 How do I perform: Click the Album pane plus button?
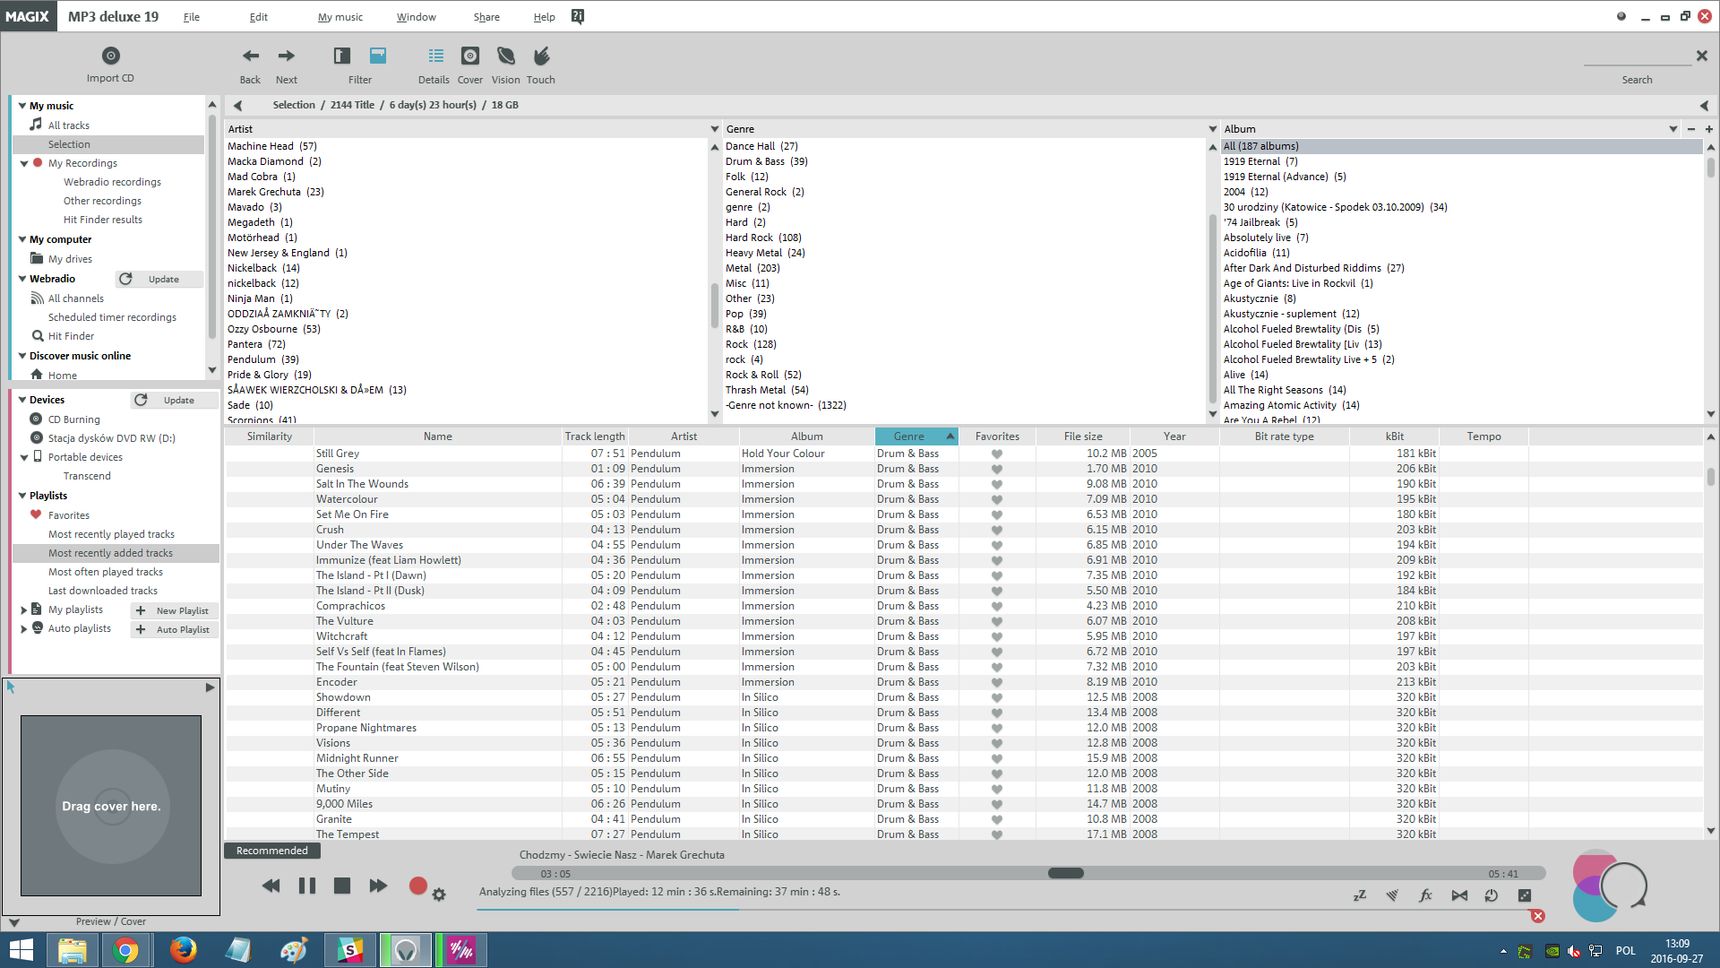click(1709, 129)
